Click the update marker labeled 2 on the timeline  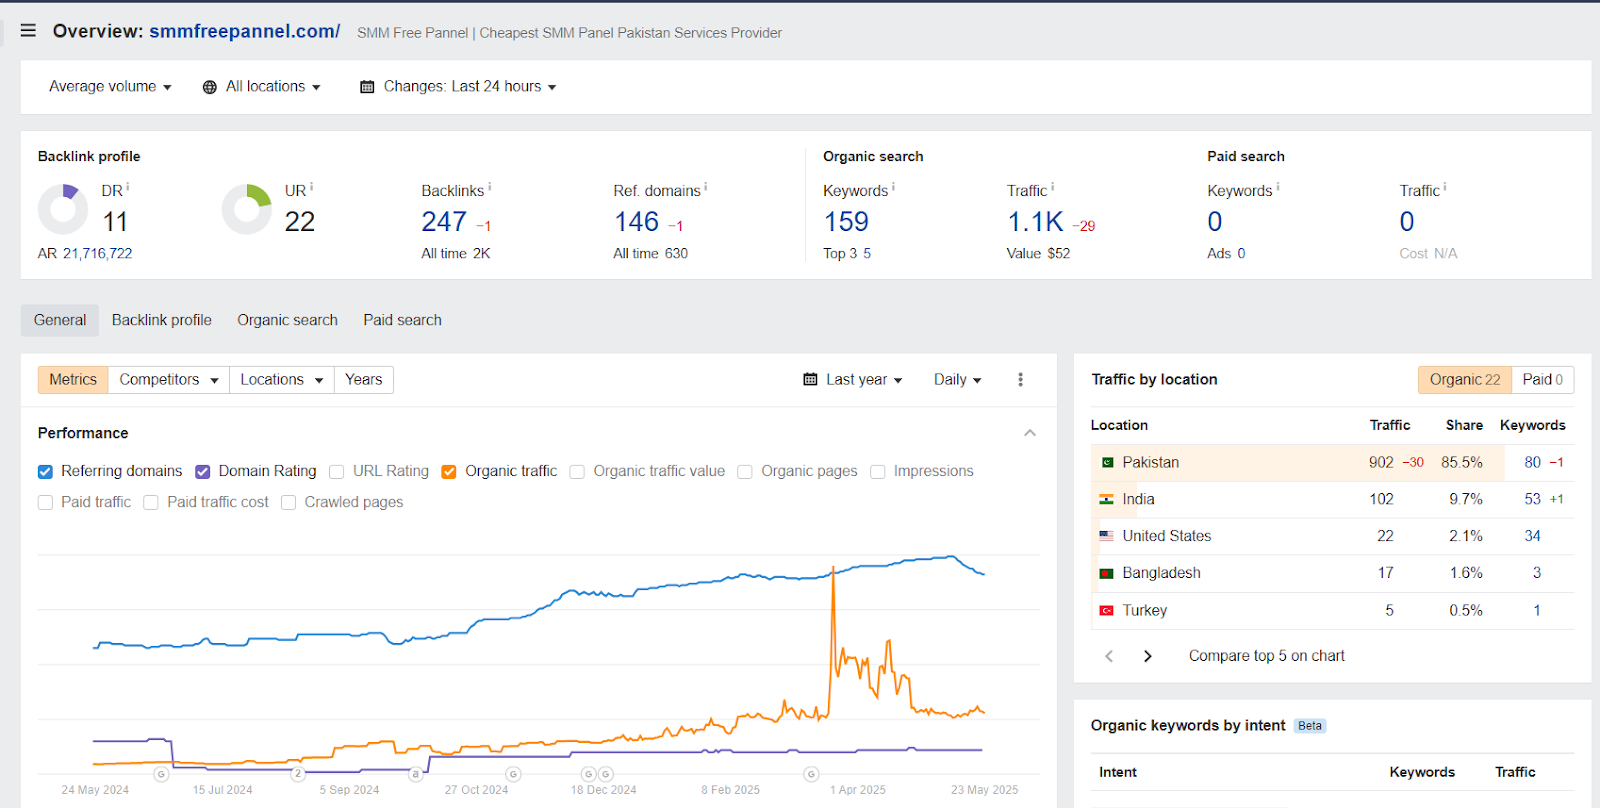coord(297,774)
